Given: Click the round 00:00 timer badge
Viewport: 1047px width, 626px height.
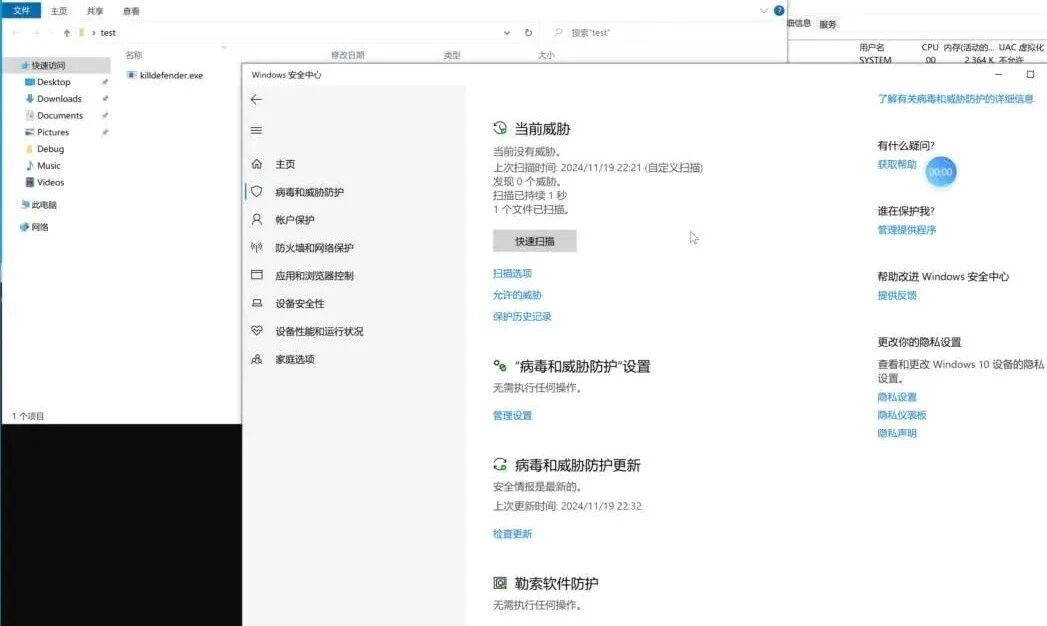Looking at the screenshot, I should coord(941,172).
